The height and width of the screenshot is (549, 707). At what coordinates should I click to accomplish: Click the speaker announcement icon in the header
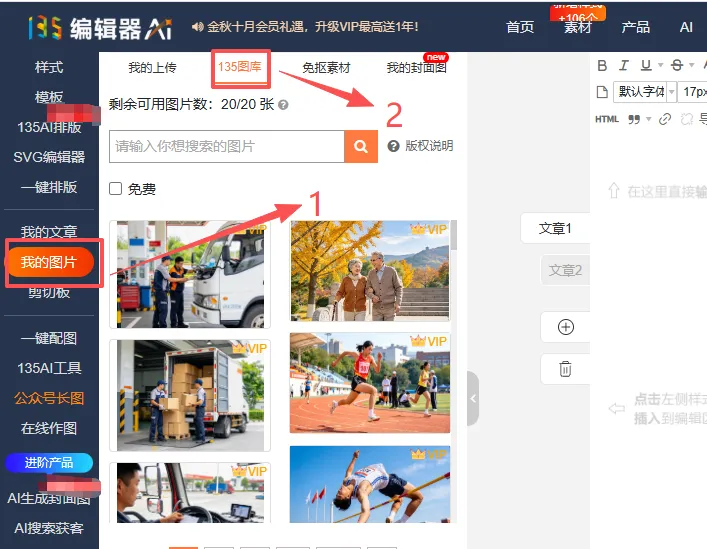(x=197, y=27)
